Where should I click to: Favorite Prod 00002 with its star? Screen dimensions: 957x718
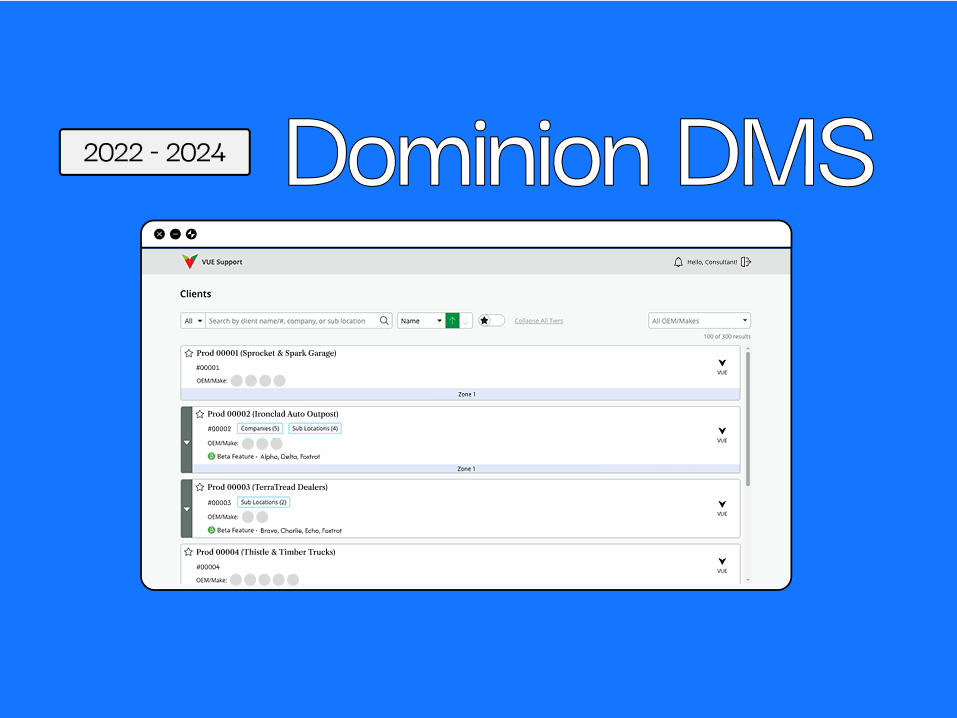[200, 414]
